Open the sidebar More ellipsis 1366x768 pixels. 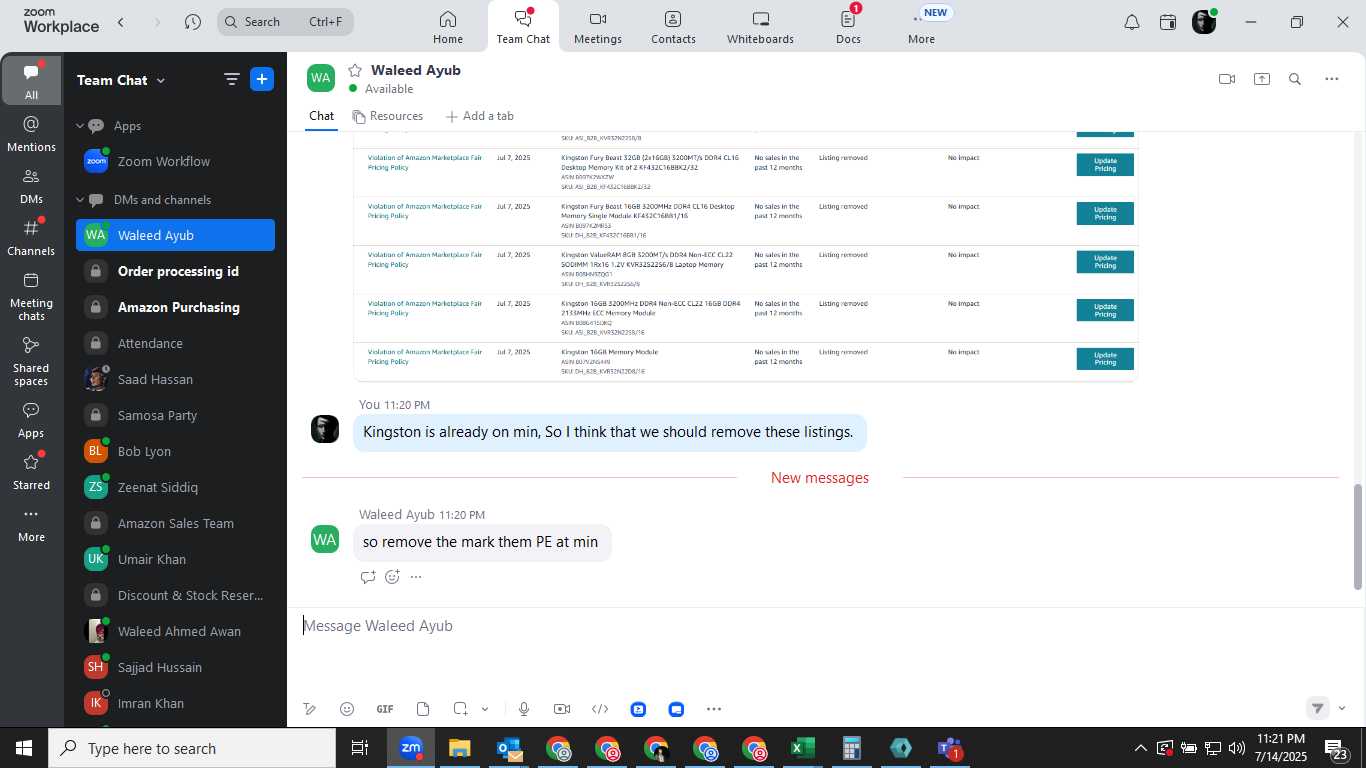[x=31, y=524]
